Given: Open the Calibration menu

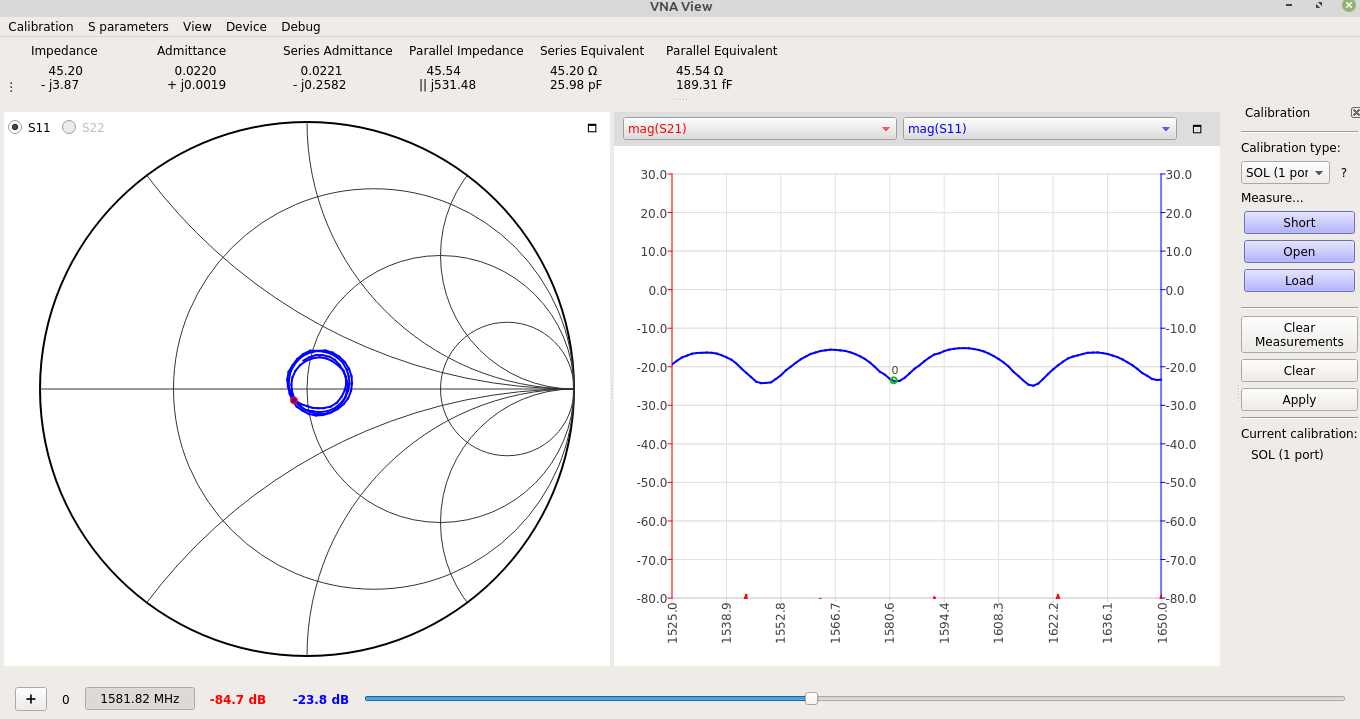Looking at the screenshot, I should [x=41, y=27].
